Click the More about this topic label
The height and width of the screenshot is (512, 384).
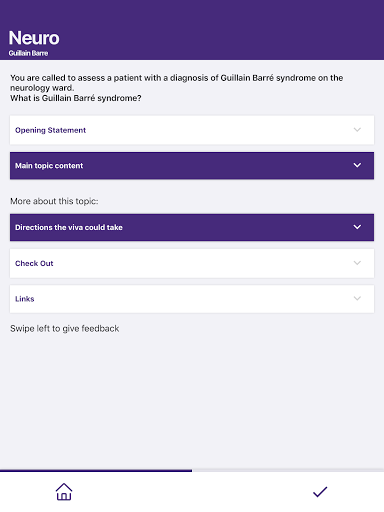click(x=54, y=201)
